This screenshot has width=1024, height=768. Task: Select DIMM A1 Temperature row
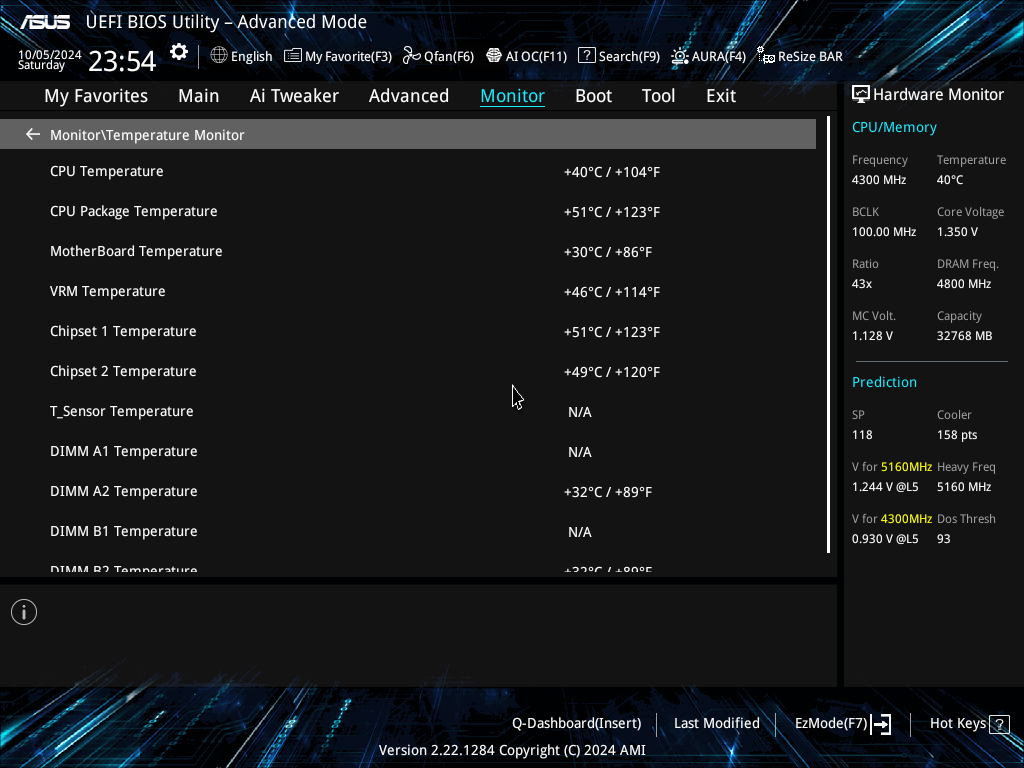408,451
